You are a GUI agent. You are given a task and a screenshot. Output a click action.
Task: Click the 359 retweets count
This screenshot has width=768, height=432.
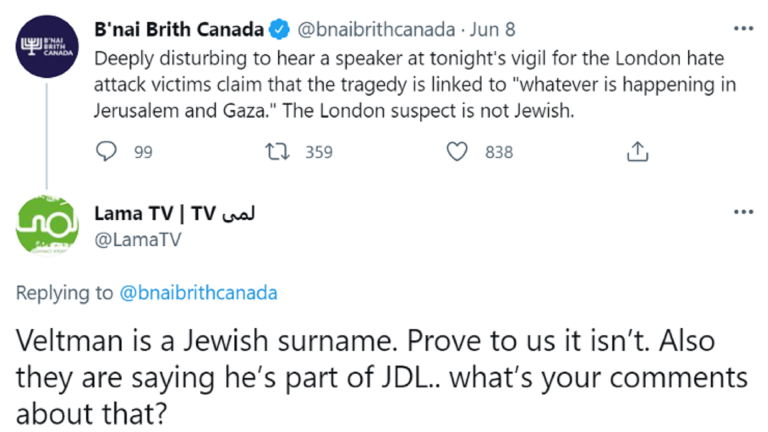point(318,152)
